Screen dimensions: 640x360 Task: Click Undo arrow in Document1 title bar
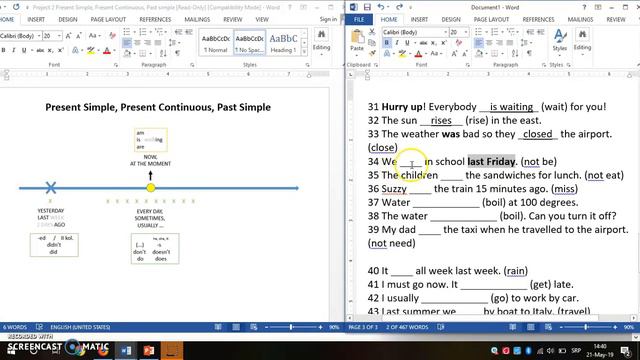(380, 7)
